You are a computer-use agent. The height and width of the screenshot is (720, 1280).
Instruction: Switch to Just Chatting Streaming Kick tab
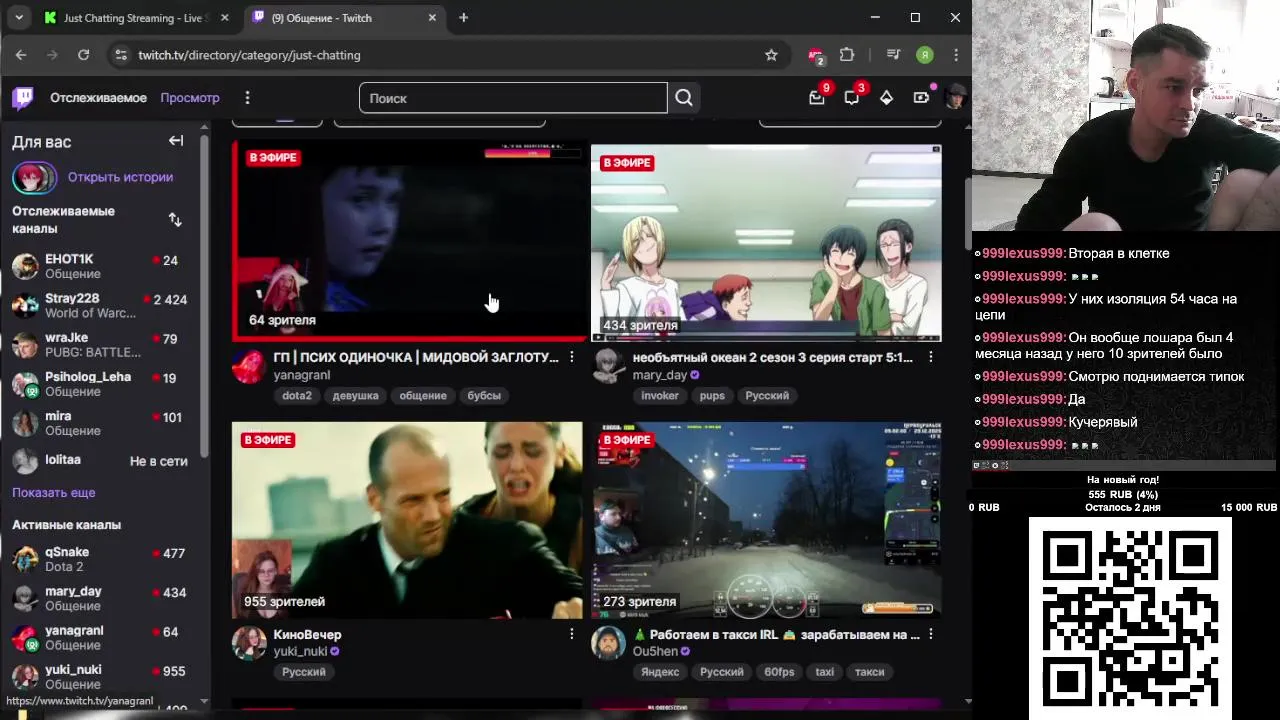point(135,18)
